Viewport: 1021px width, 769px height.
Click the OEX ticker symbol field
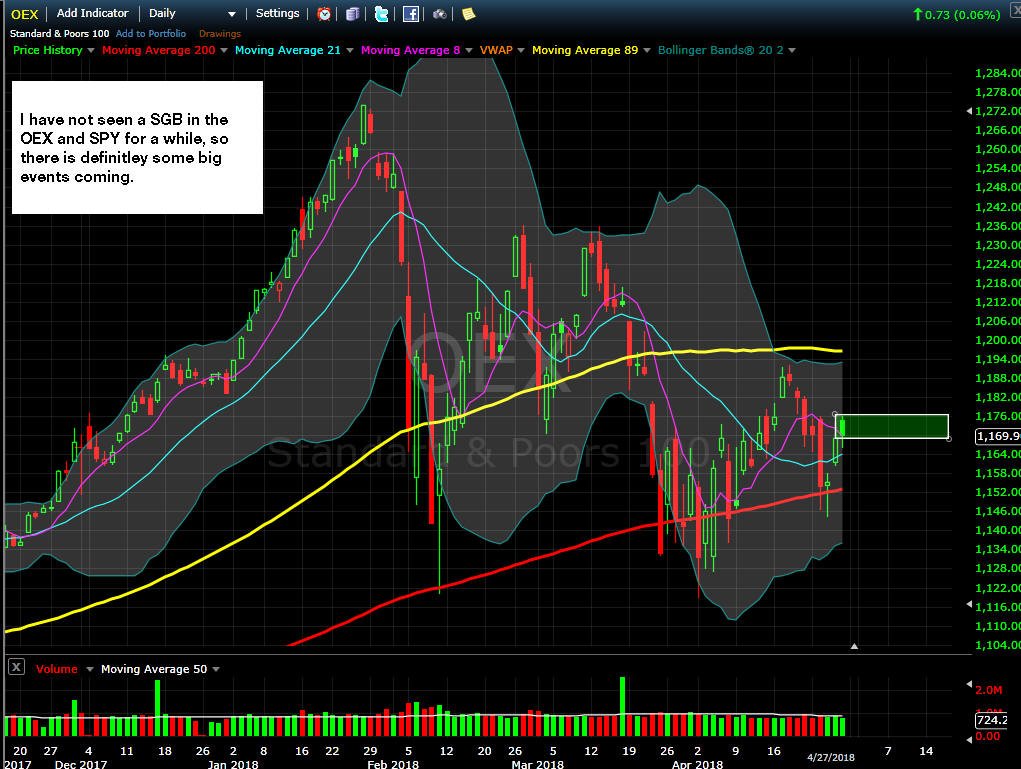(x=25, y=14)
